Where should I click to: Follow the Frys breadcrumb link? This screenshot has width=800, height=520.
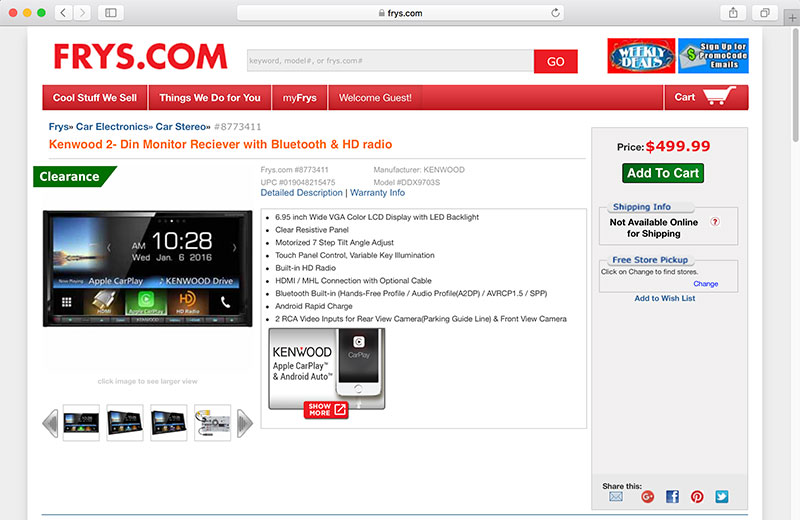[58, 127]
